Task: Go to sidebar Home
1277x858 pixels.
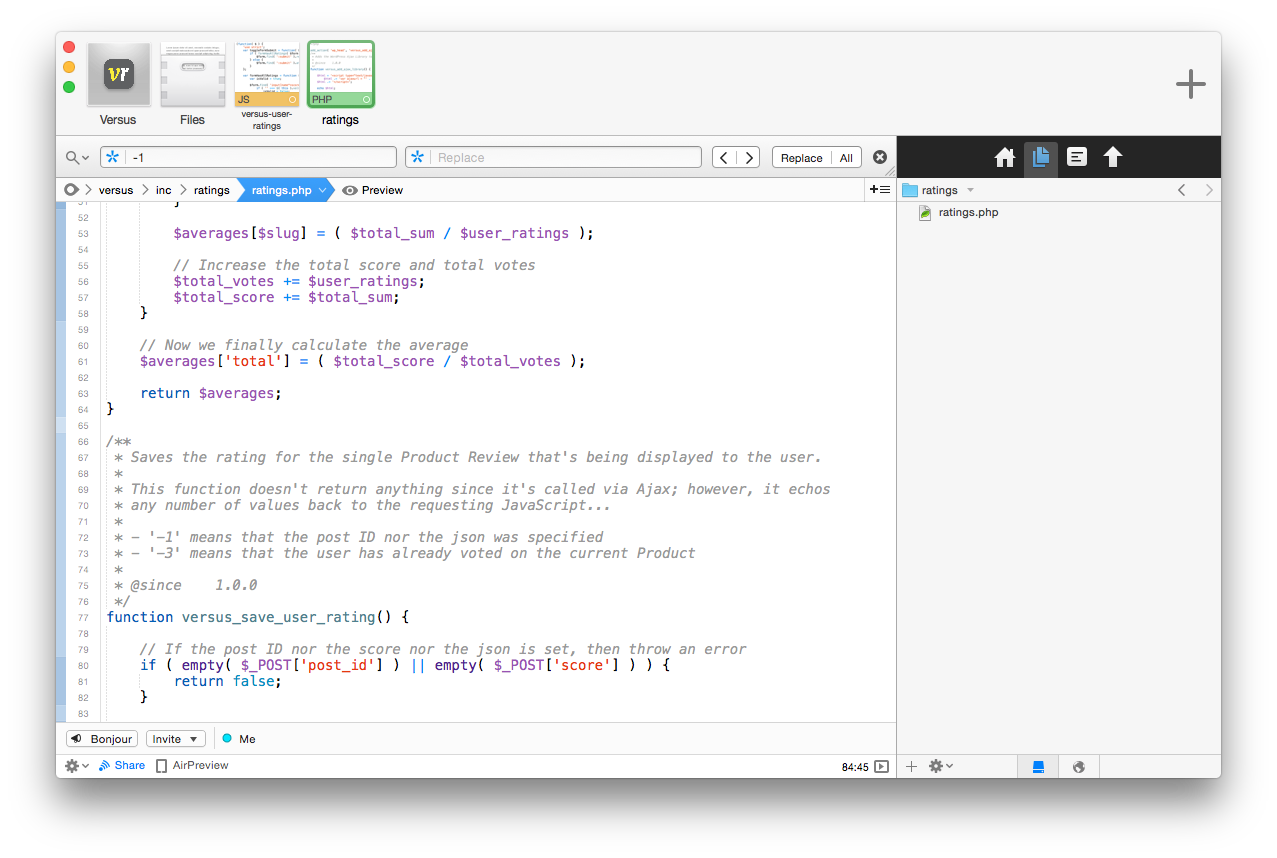Action: pos(1005,157)
